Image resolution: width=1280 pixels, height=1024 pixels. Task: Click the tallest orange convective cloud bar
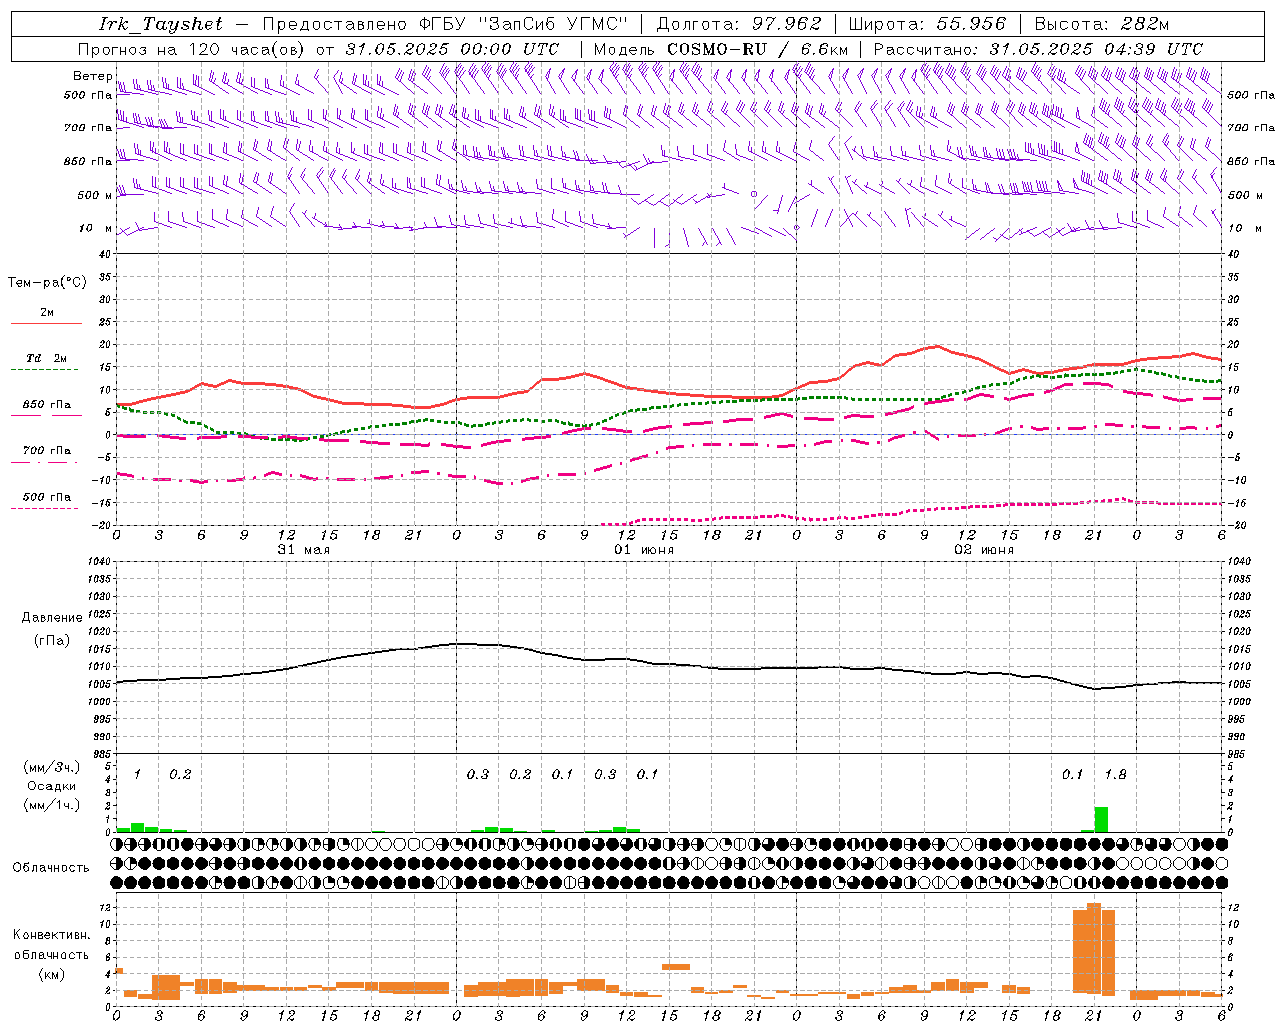tap(1093, 948)
